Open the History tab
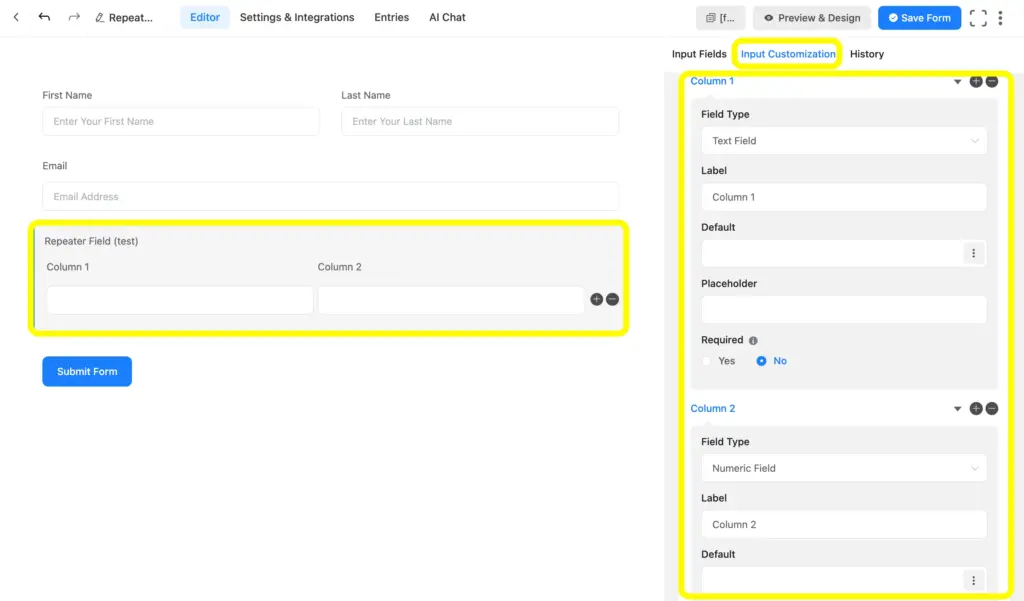The image size is (1024, 601). pyautogui.click(x=867, y=54)
